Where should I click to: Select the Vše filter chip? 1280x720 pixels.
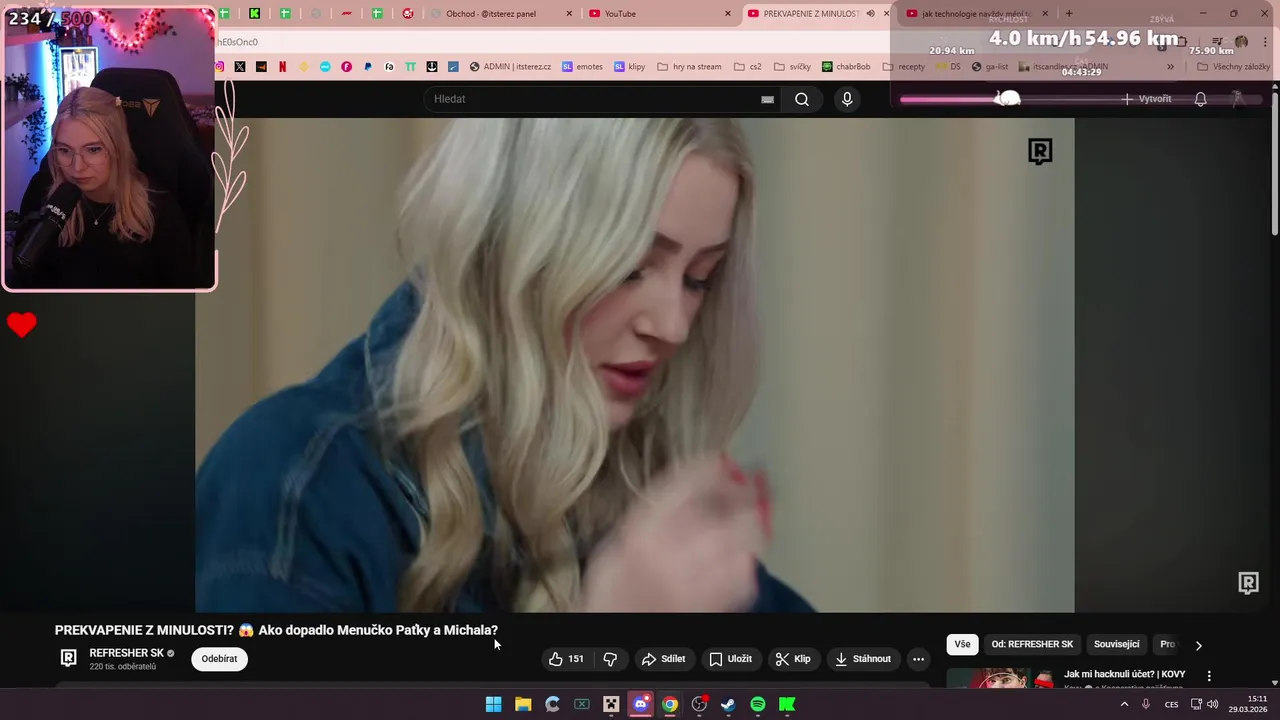[962, 645]
